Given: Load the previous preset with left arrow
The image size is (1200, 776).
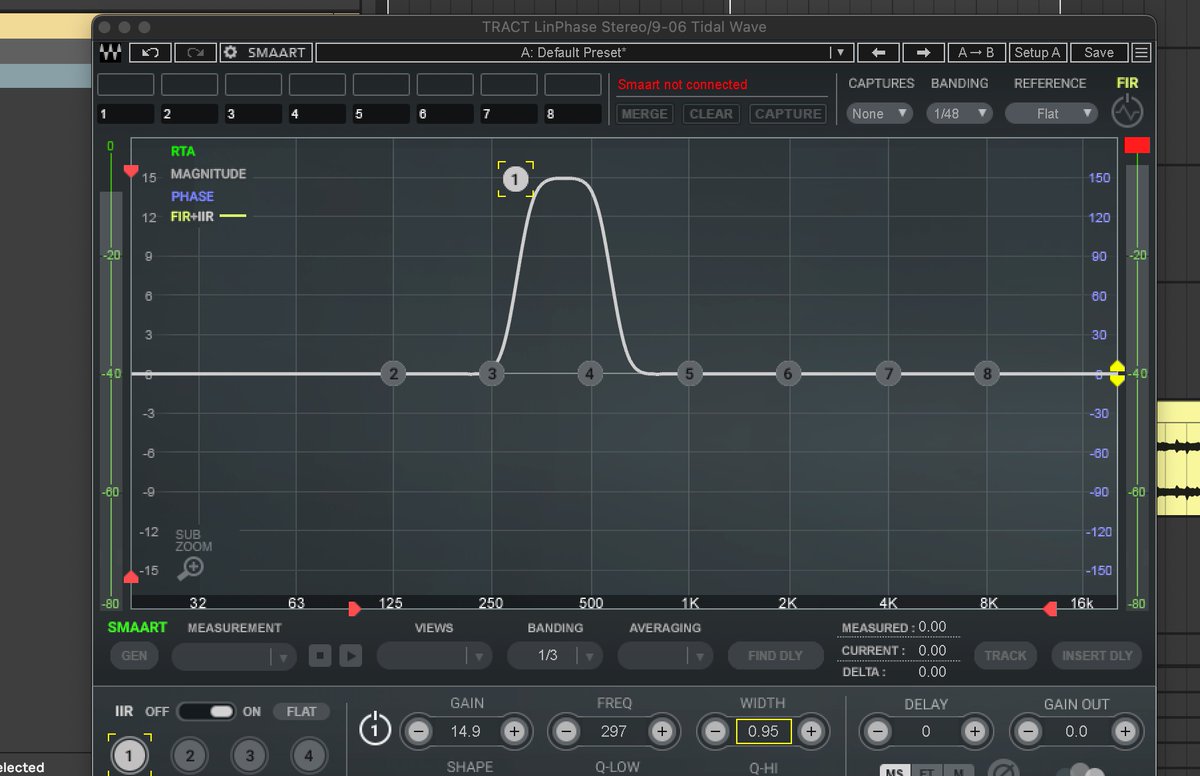Looking at the screenshot, I should click(878, 53).
